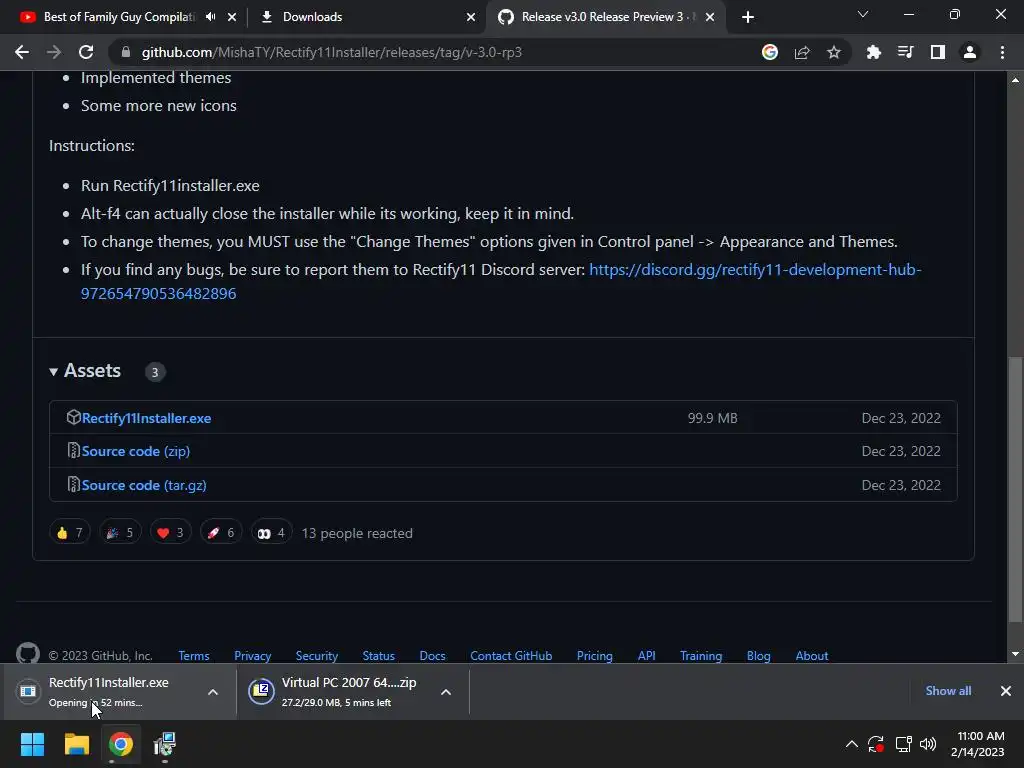
Task: Bookmark this page with star icon
Action: click(x=834, y=52)
